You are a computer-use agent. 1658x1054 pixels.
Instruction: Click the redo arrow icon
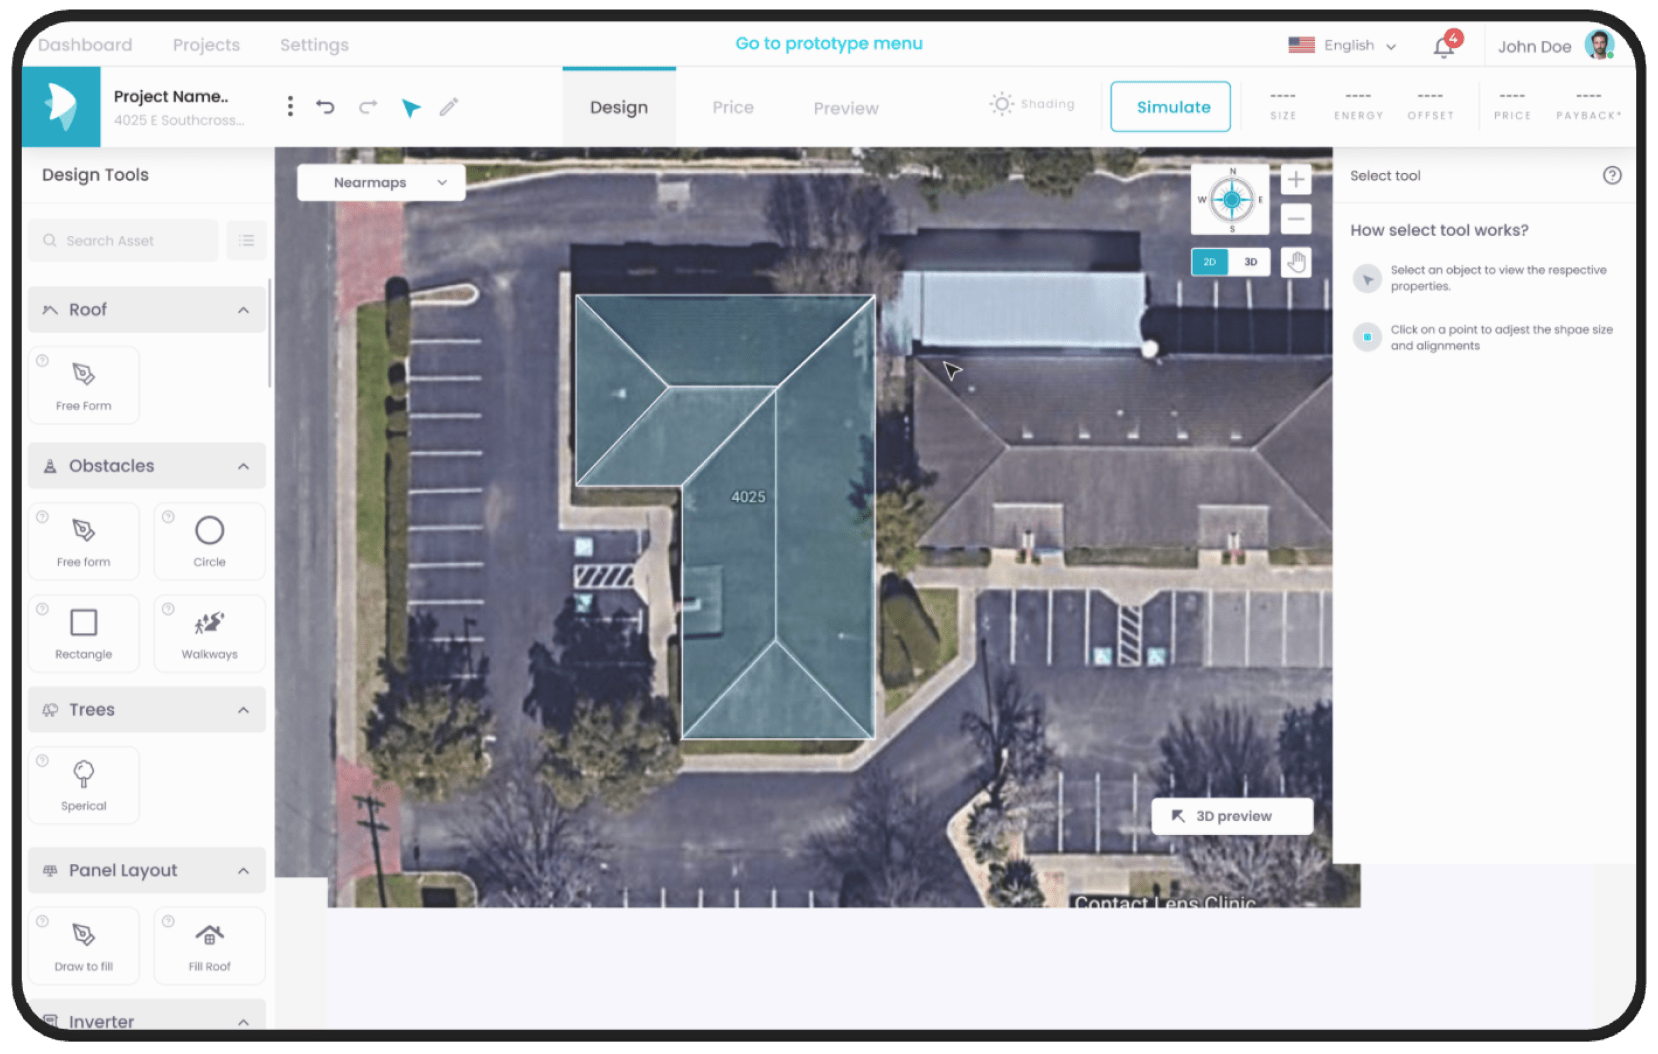(368, 106)
